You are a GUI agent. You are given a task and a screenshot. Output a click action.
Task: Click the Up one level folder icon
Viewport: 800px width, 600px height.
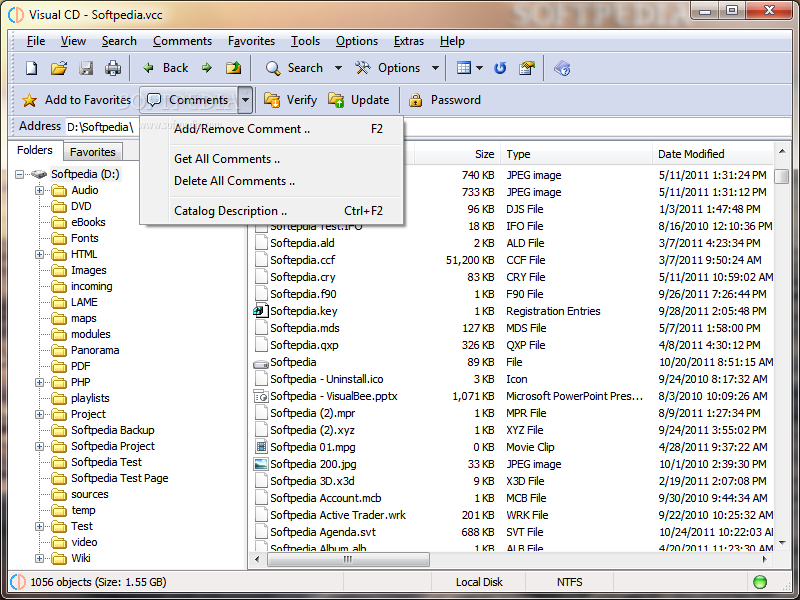pyautogui.click(x=234, y=68)
